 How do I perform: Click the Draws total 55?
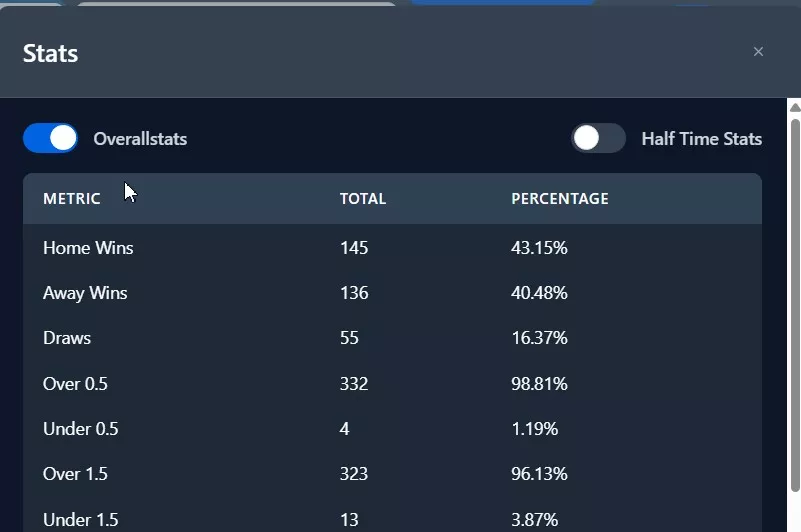click(349, 338)
